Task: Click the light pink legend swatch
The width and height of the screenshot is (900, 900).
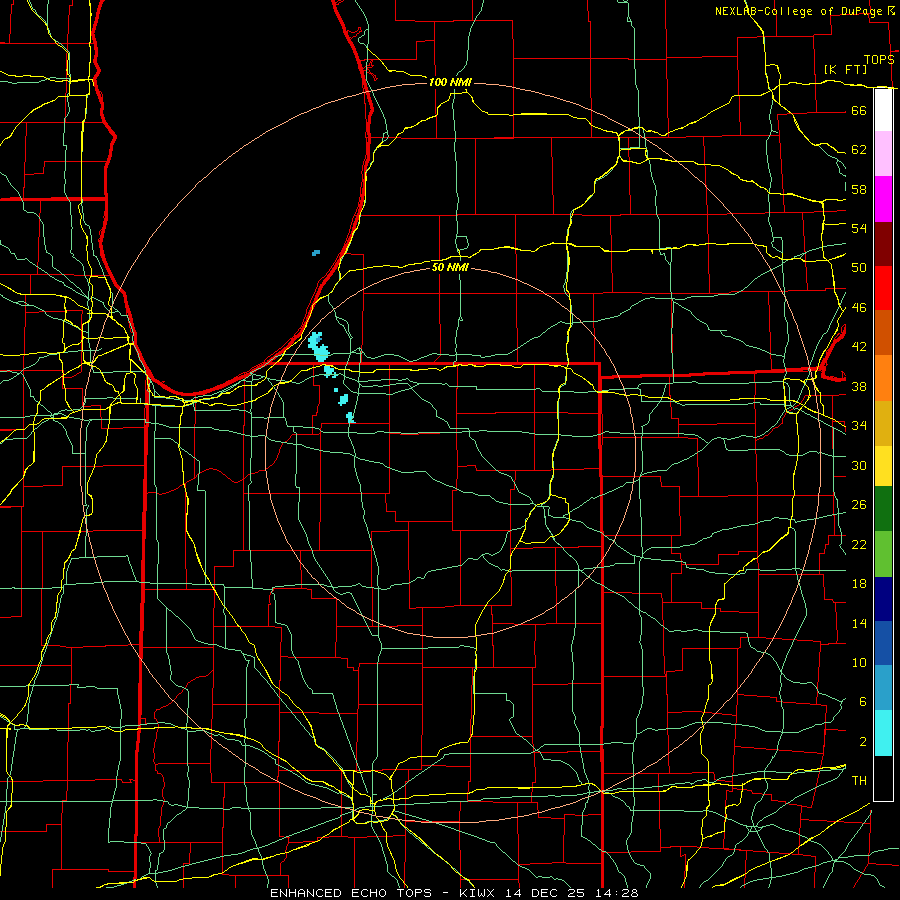Action: (x=883, y=153)
